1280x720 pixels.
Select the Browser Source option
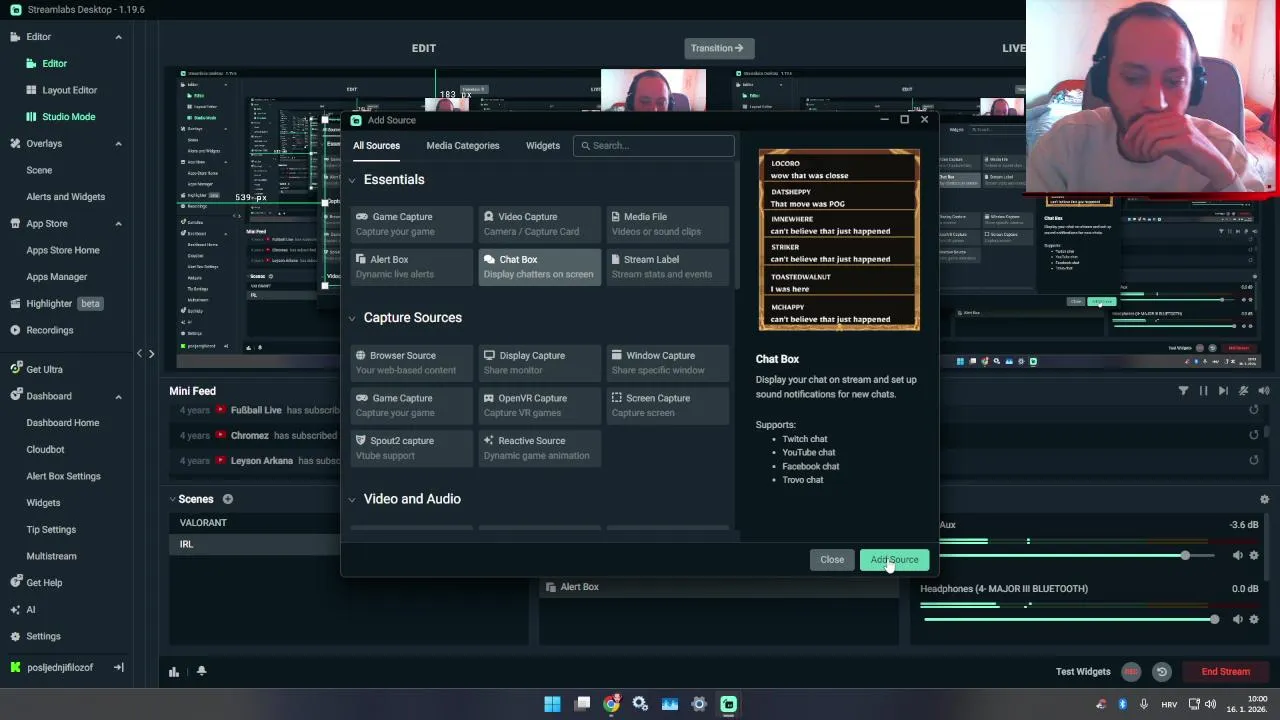point(411,362)
